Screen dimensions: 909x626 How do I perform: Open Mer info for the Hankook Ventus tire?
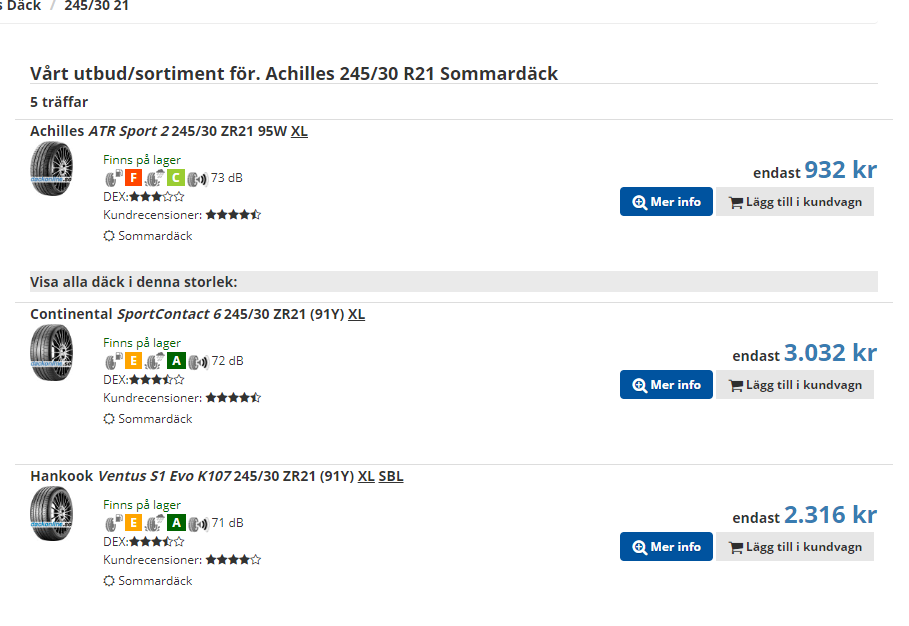pos(666,547)
